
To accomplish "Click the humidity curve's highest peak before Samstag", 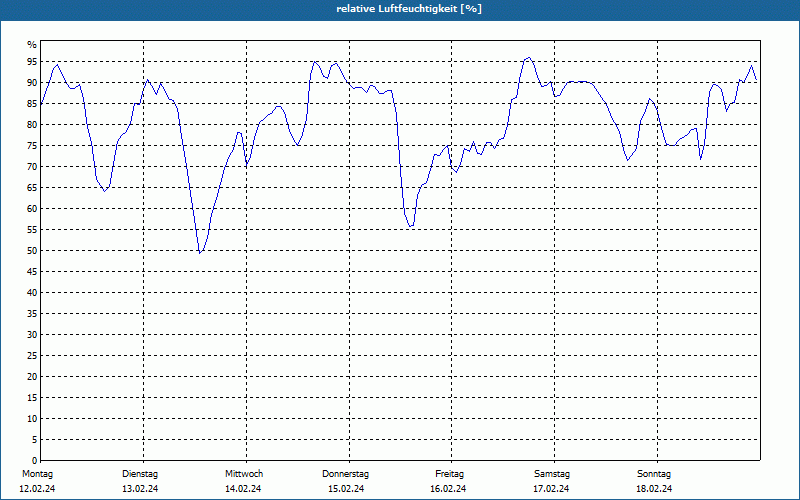I will (x=529, y=58).
